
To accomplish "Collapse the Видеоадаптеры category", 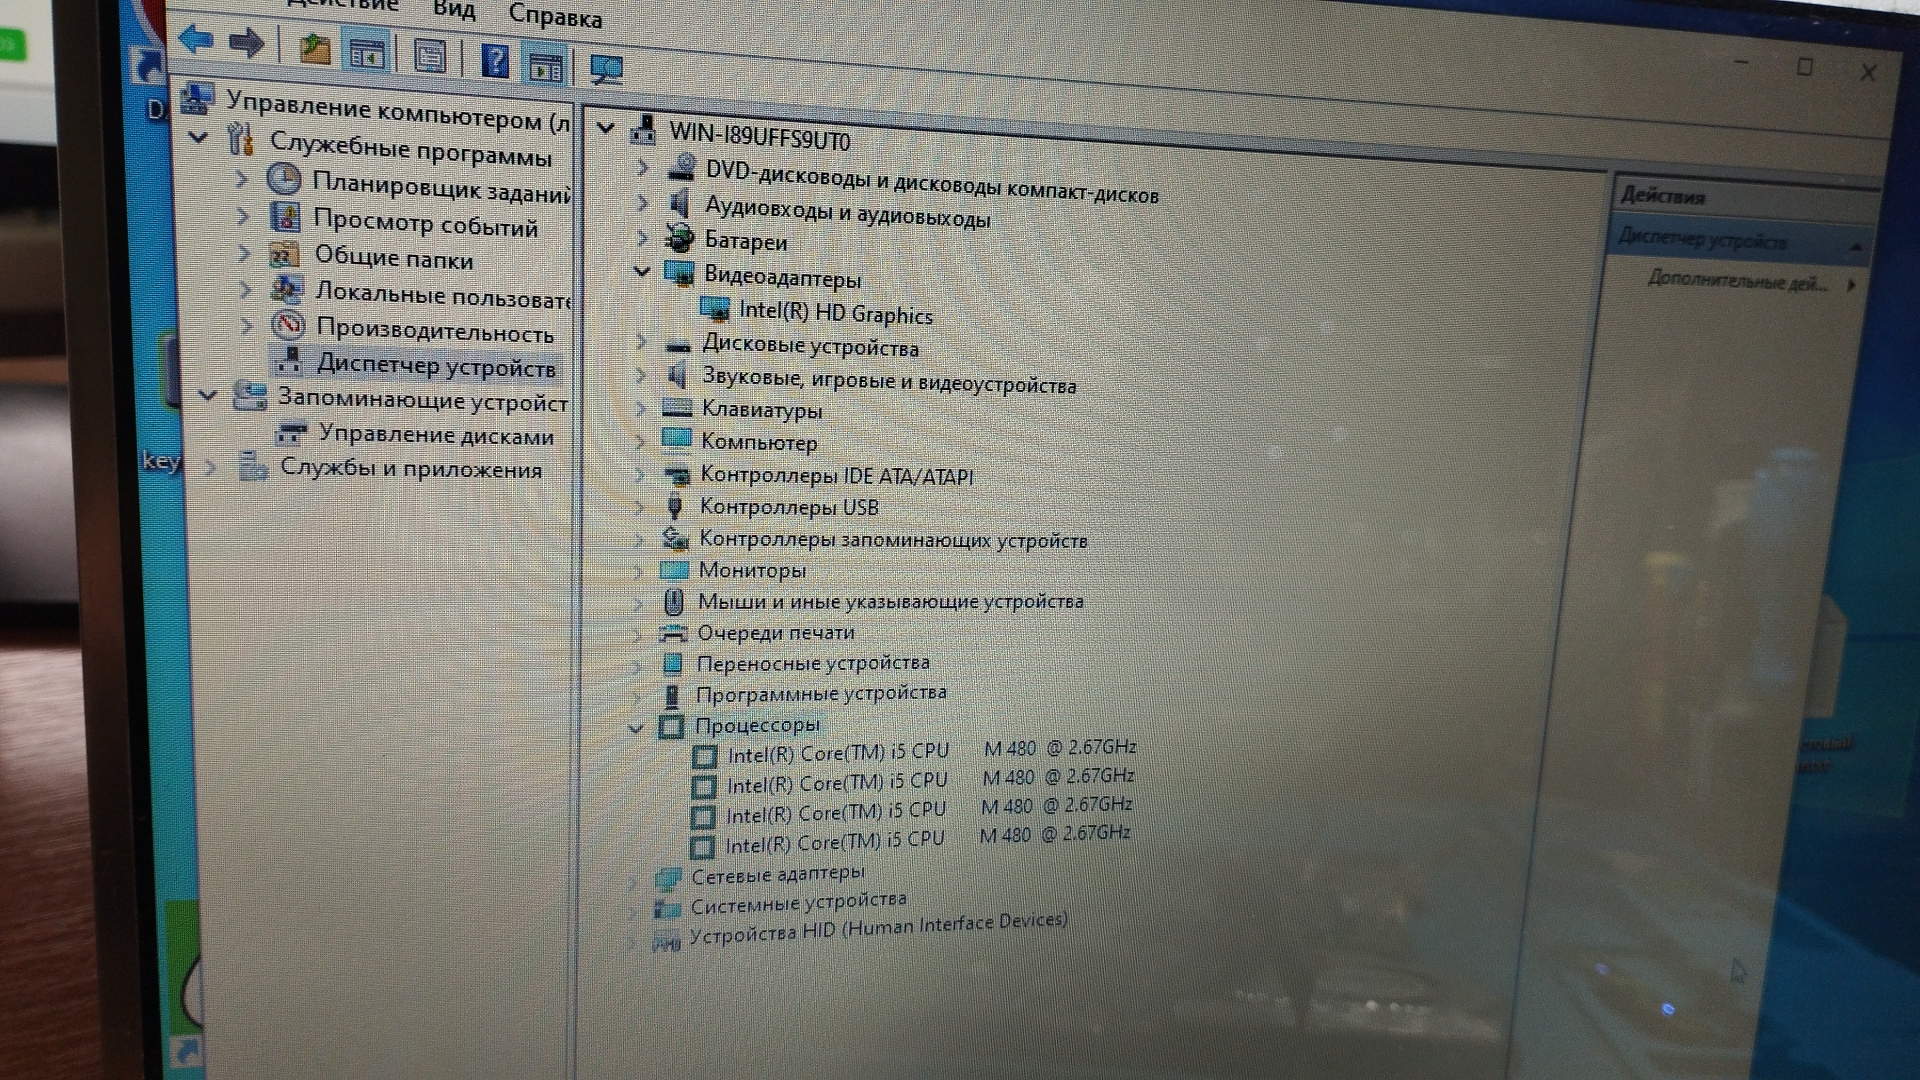I will [642, 272].
